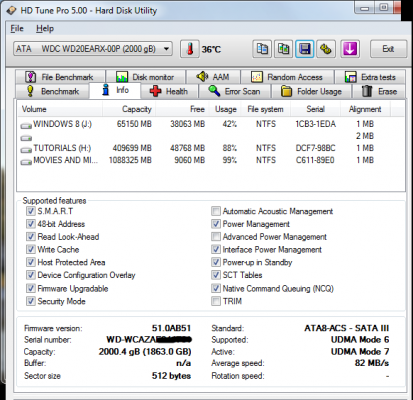The width and height of the screenshot is (413, 400).
Task: Select the 409699 MB capacity cell
Action: (132, 148)
